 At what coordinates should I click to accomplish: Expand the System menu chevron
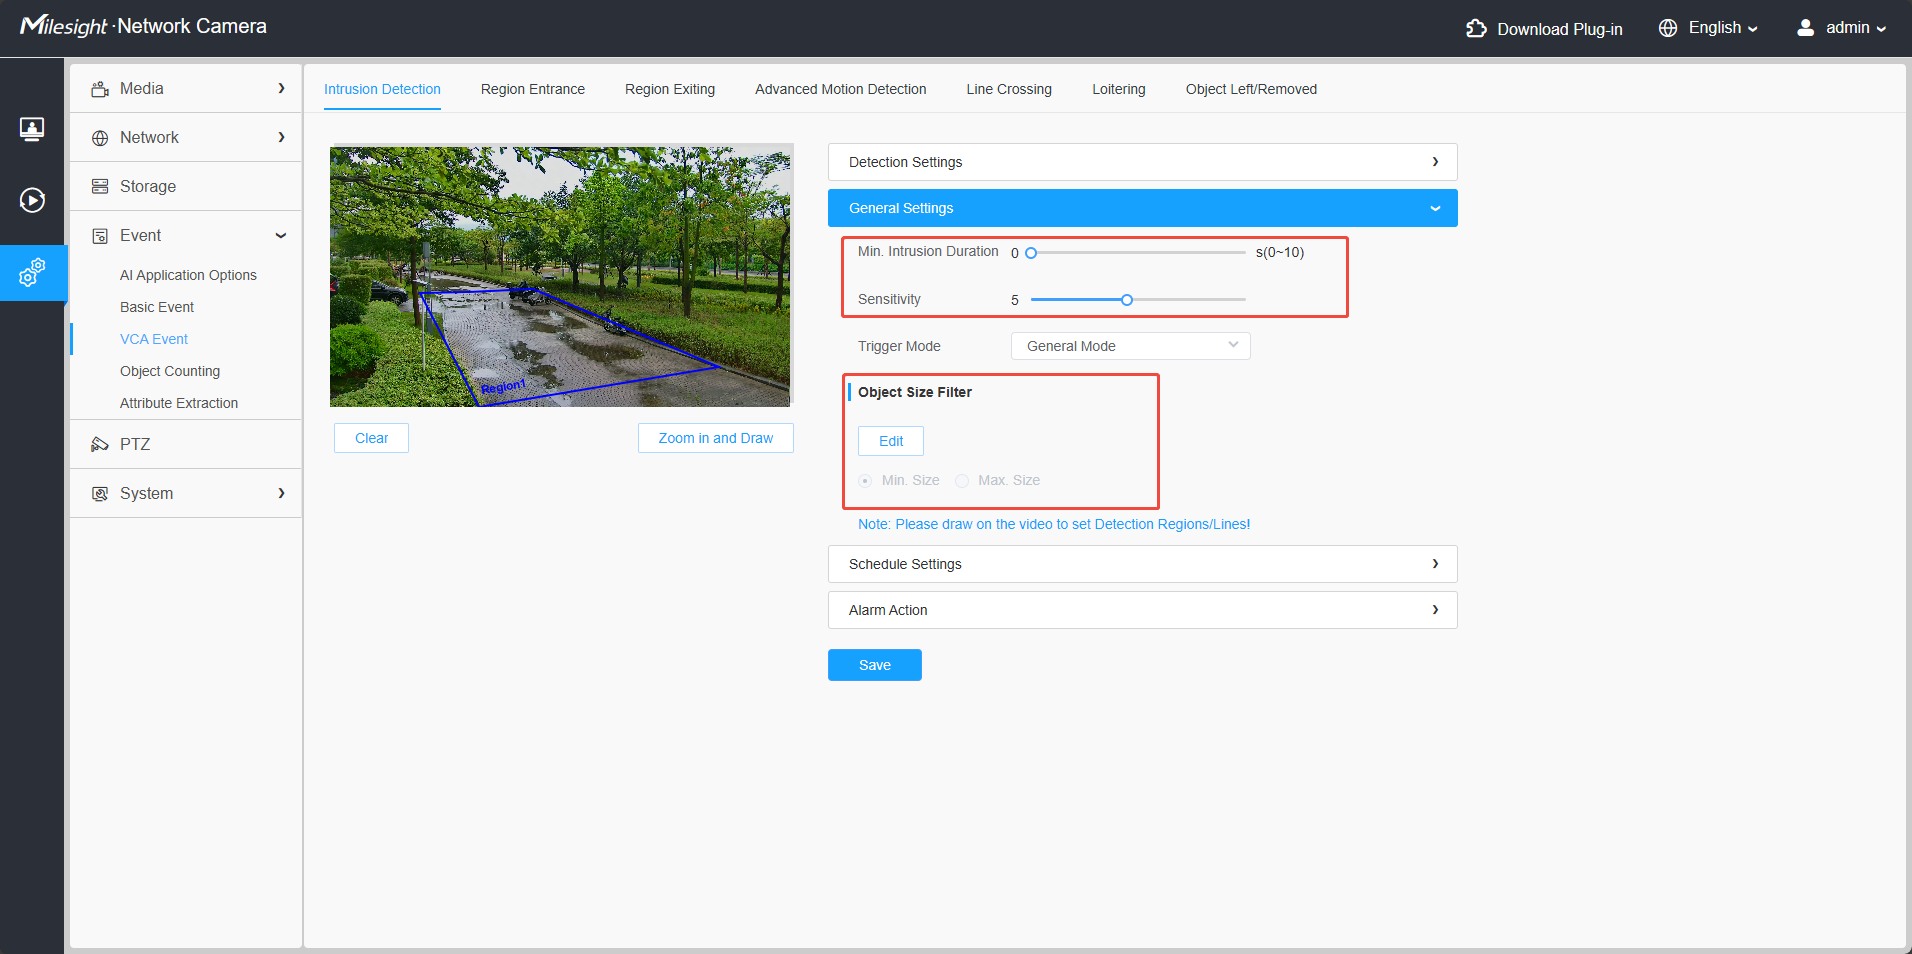281,493
